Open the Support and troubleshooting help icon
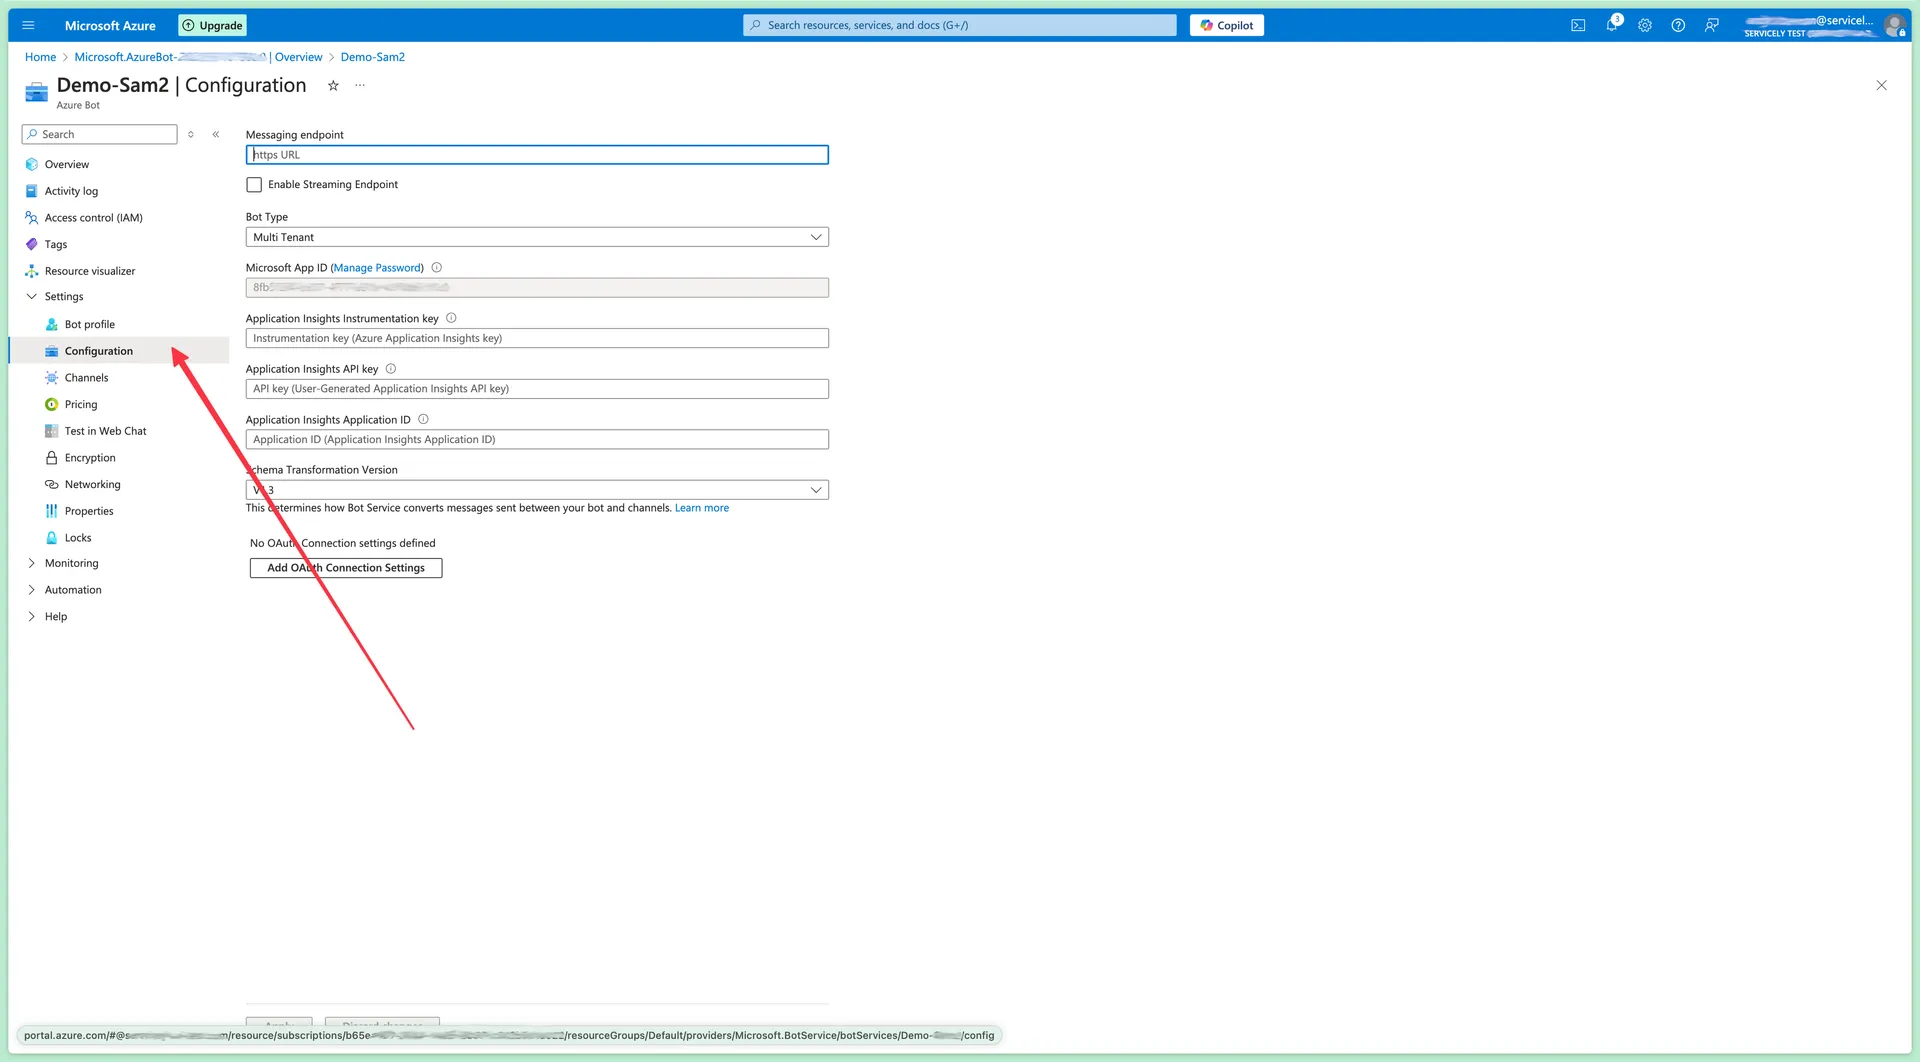 [x=1678, y=25]
